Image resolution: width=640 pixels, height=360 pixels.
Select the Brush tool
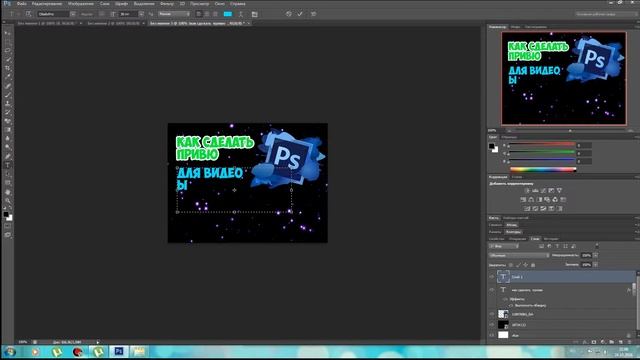tap(8, 95)
